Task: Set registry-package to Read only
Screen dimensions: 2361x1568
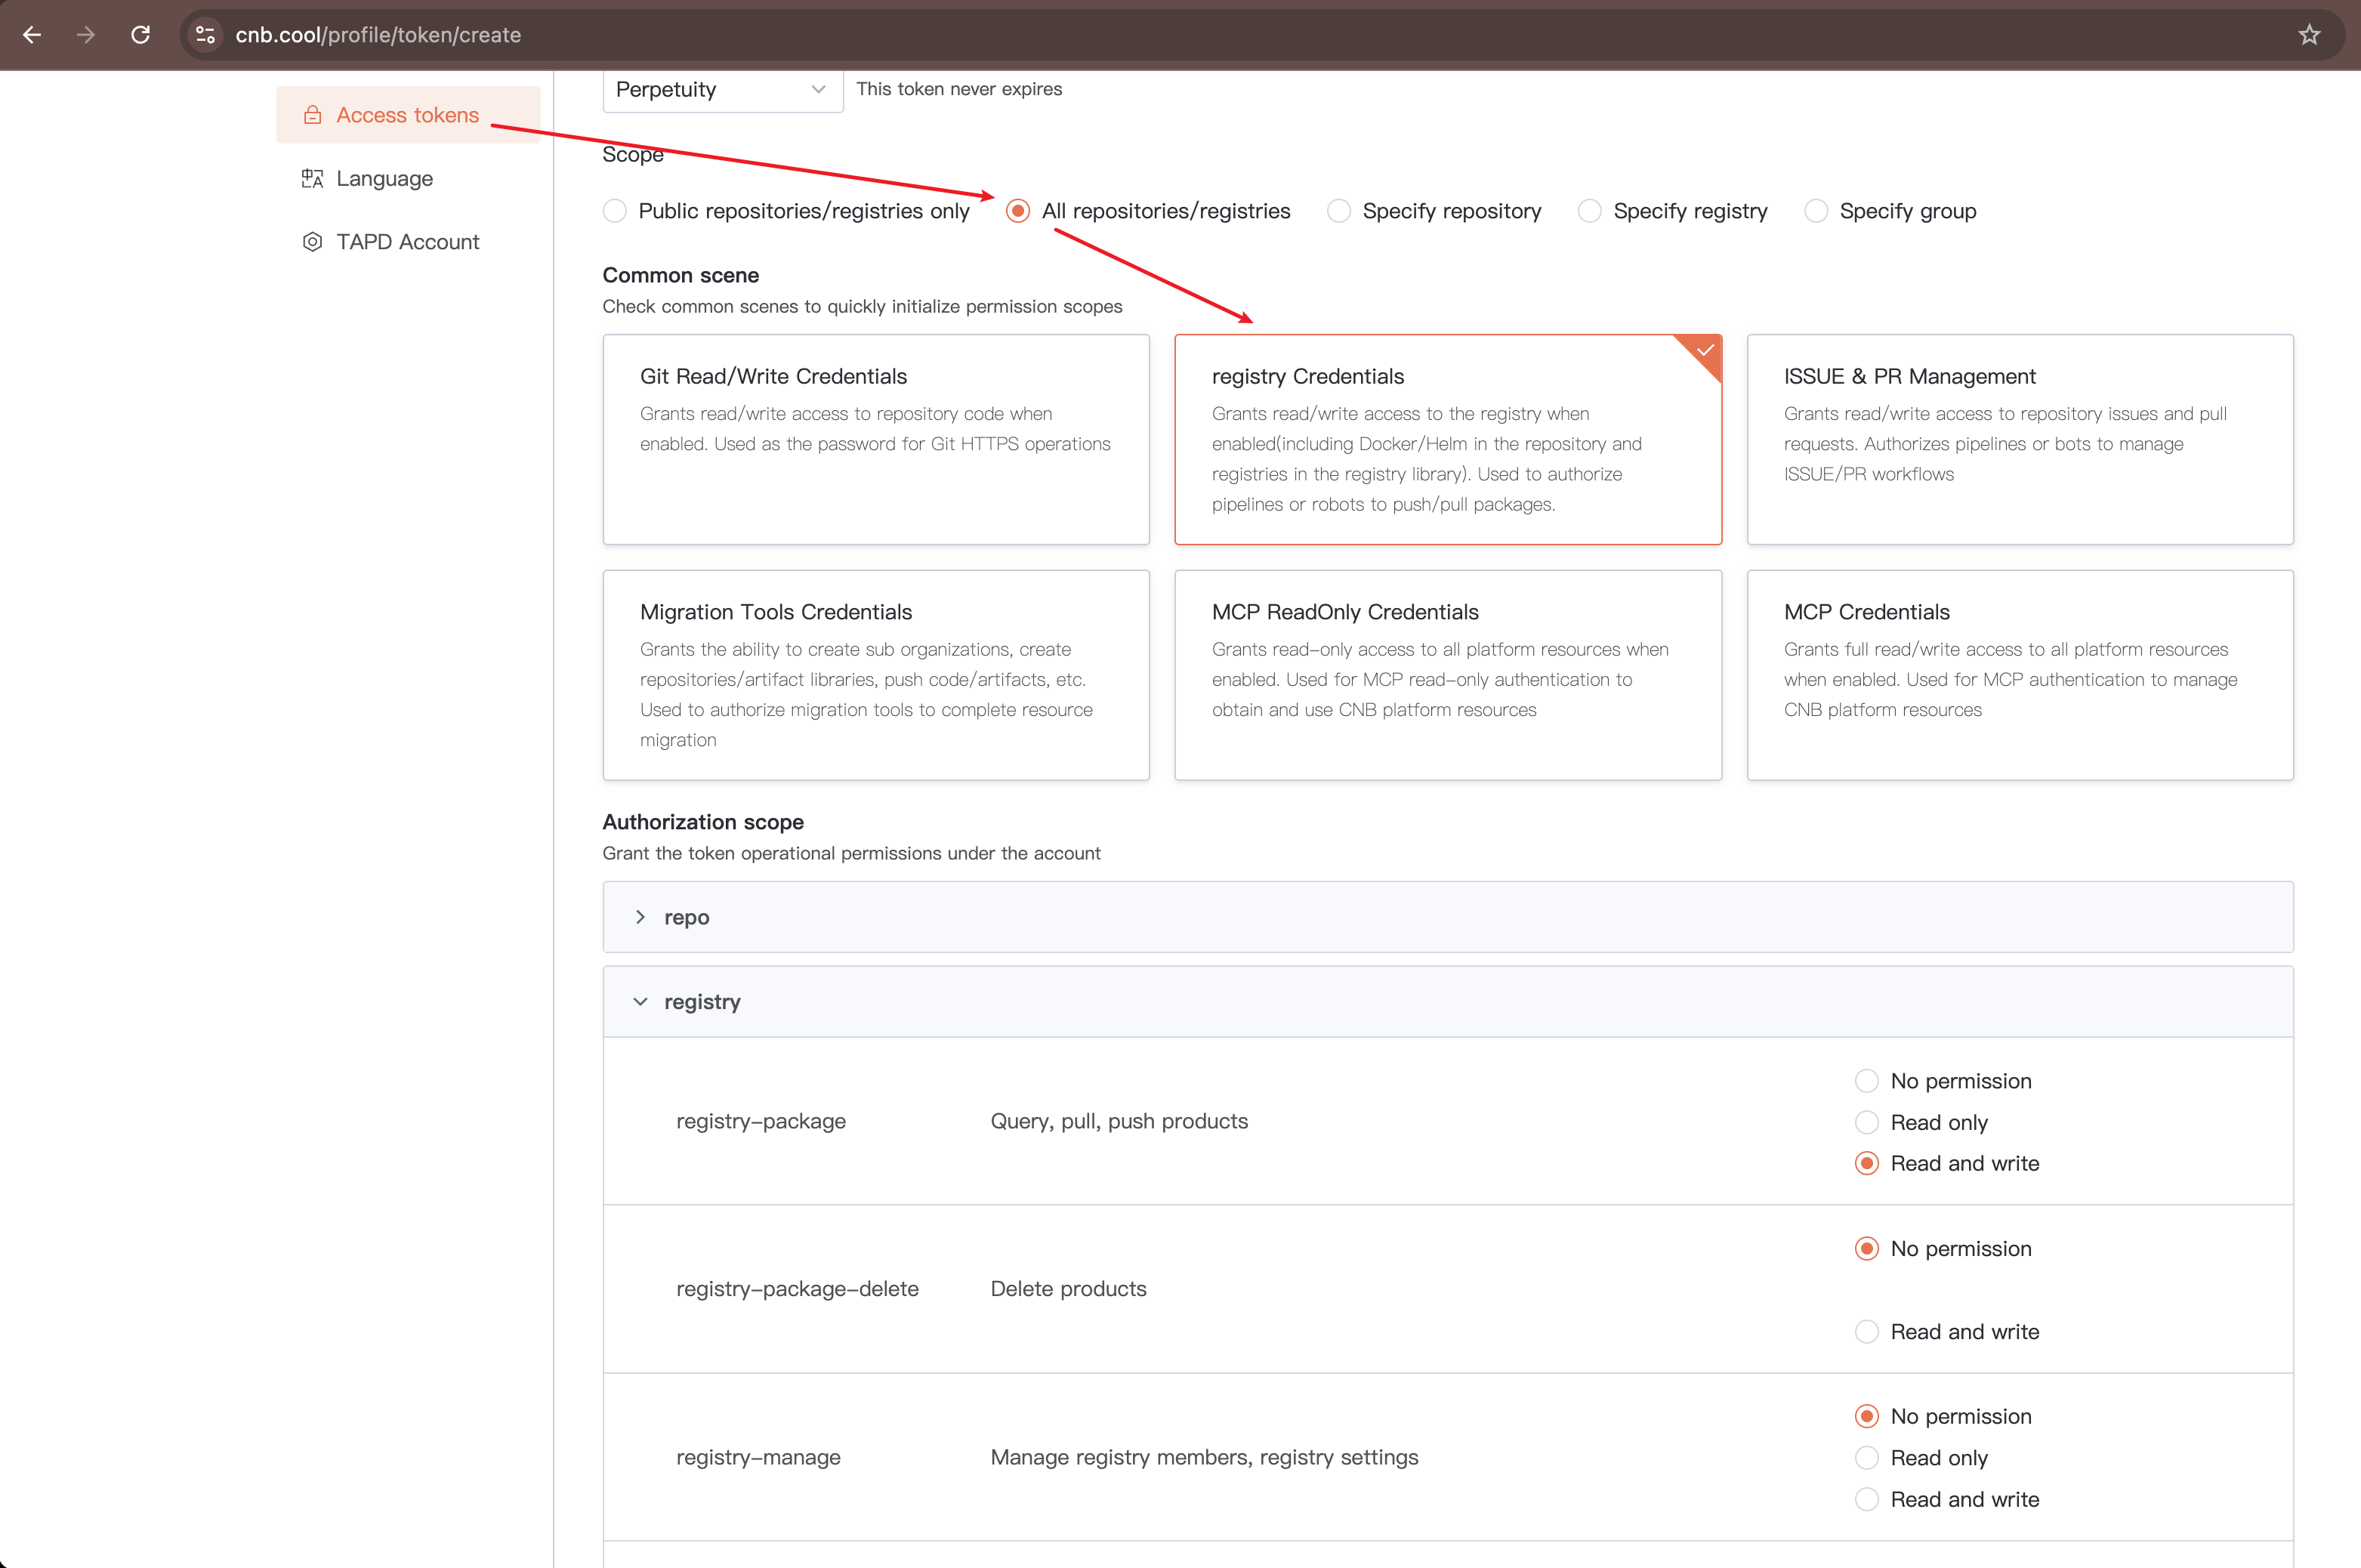Action: [1866, 1122]
